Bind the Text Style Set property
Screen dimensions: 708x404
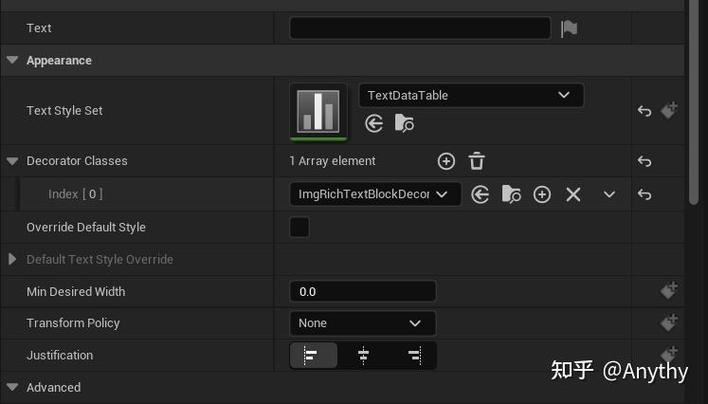click(x=669, y=110)
